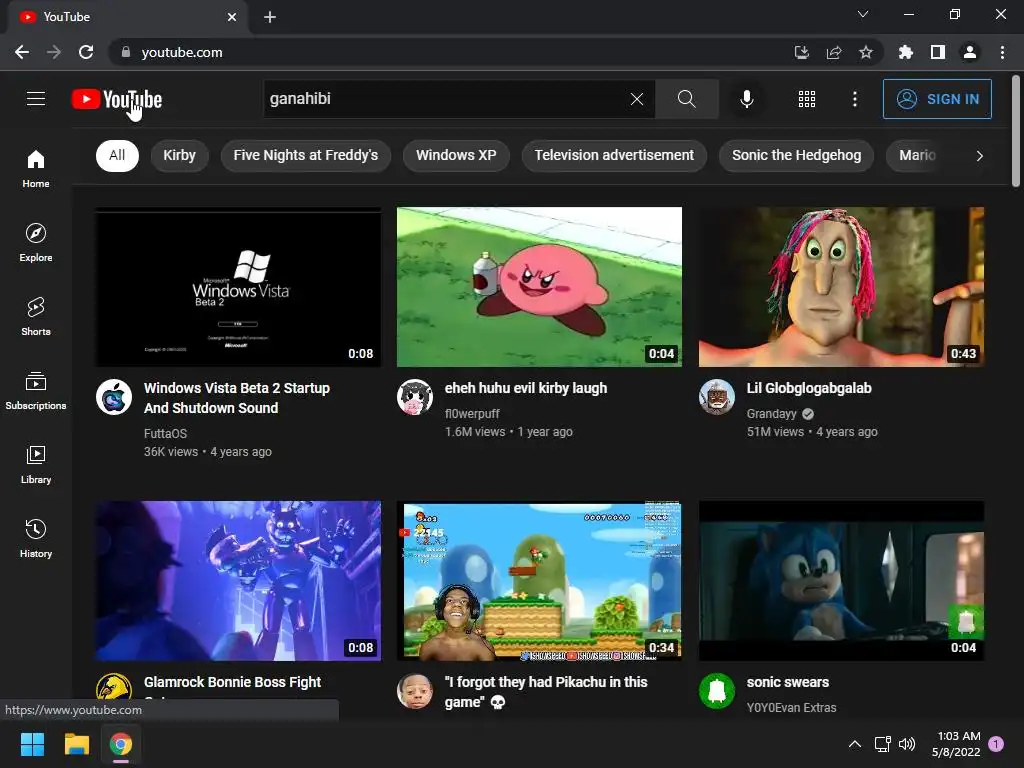
Task: Open the YouTube apps grid
Action: click(807, 99)
